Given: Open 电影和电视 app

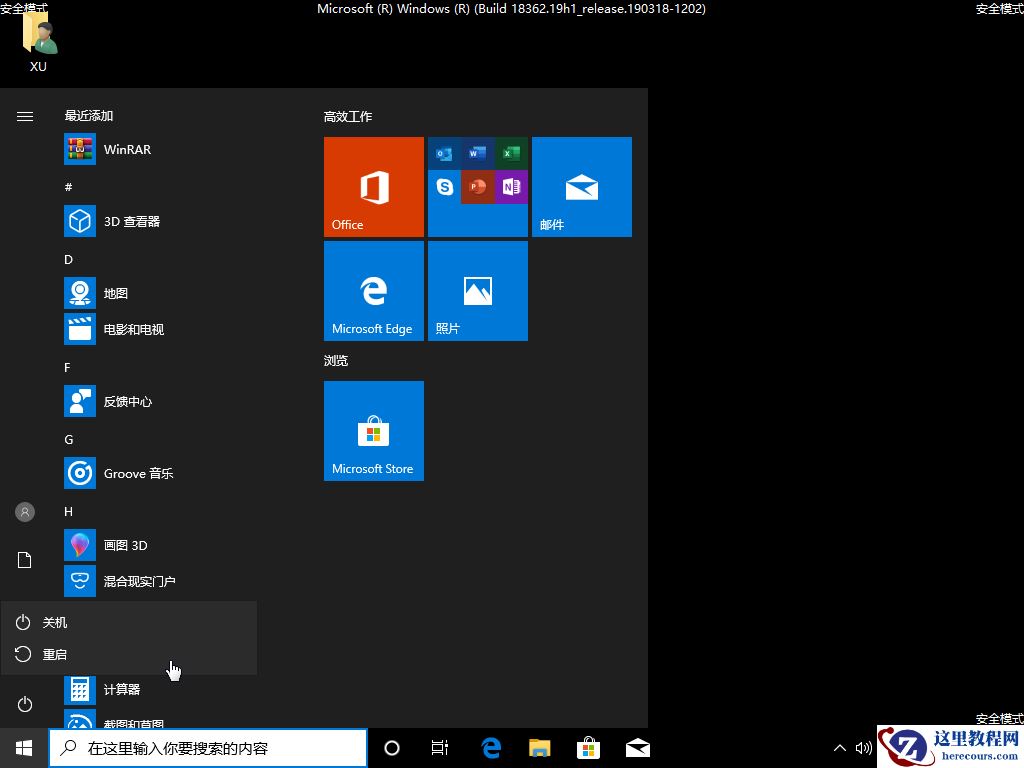Looking at the screenshot, I should point(133,330).
